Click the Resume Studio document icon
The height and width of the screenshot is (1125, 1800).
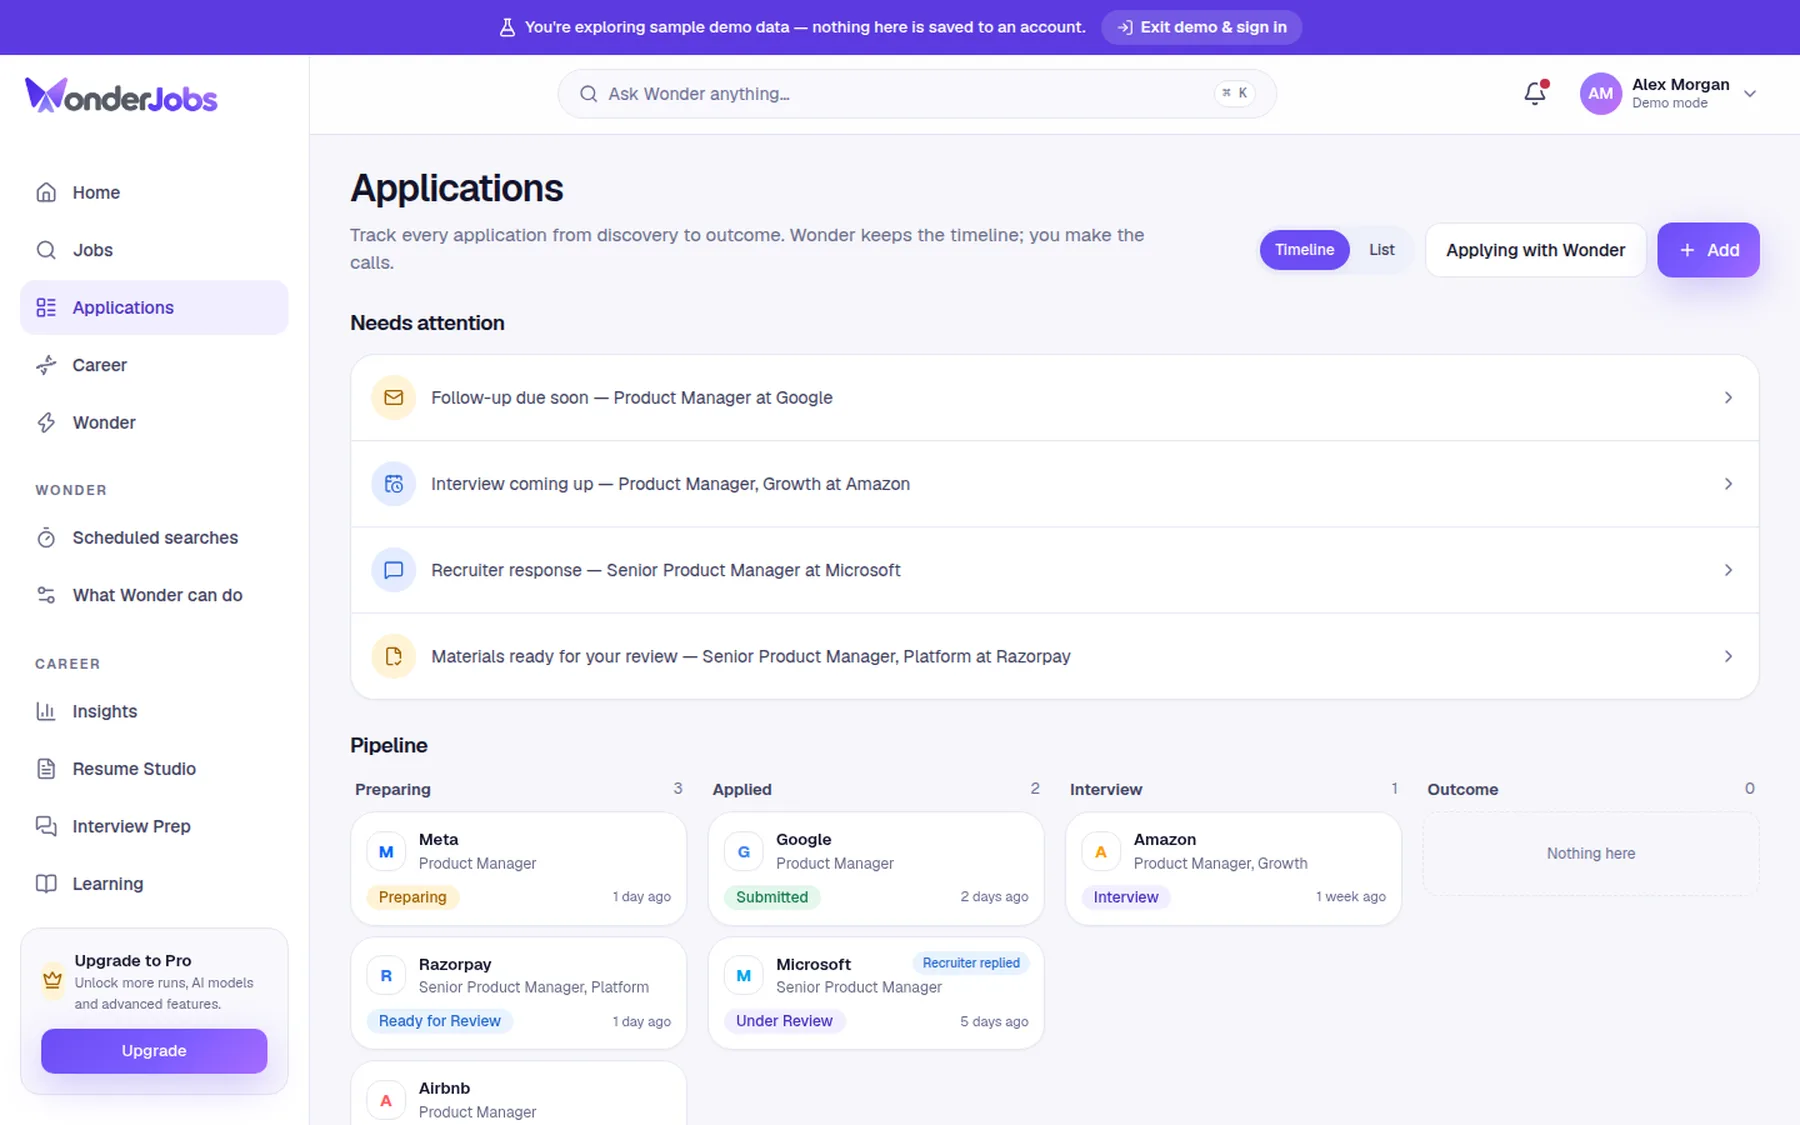[46, 769]
